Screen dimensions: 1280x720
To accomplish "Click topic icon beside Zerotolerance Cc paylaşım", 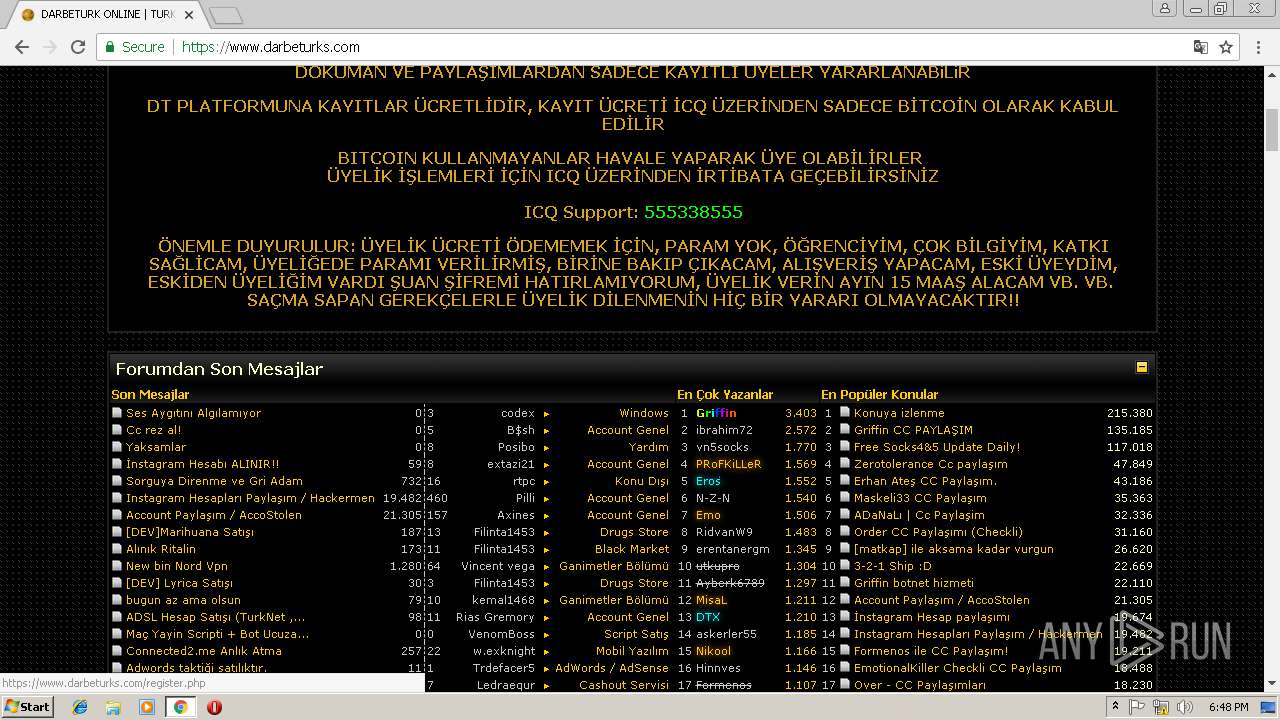I will pyautogui.click(x=845, y=464).
